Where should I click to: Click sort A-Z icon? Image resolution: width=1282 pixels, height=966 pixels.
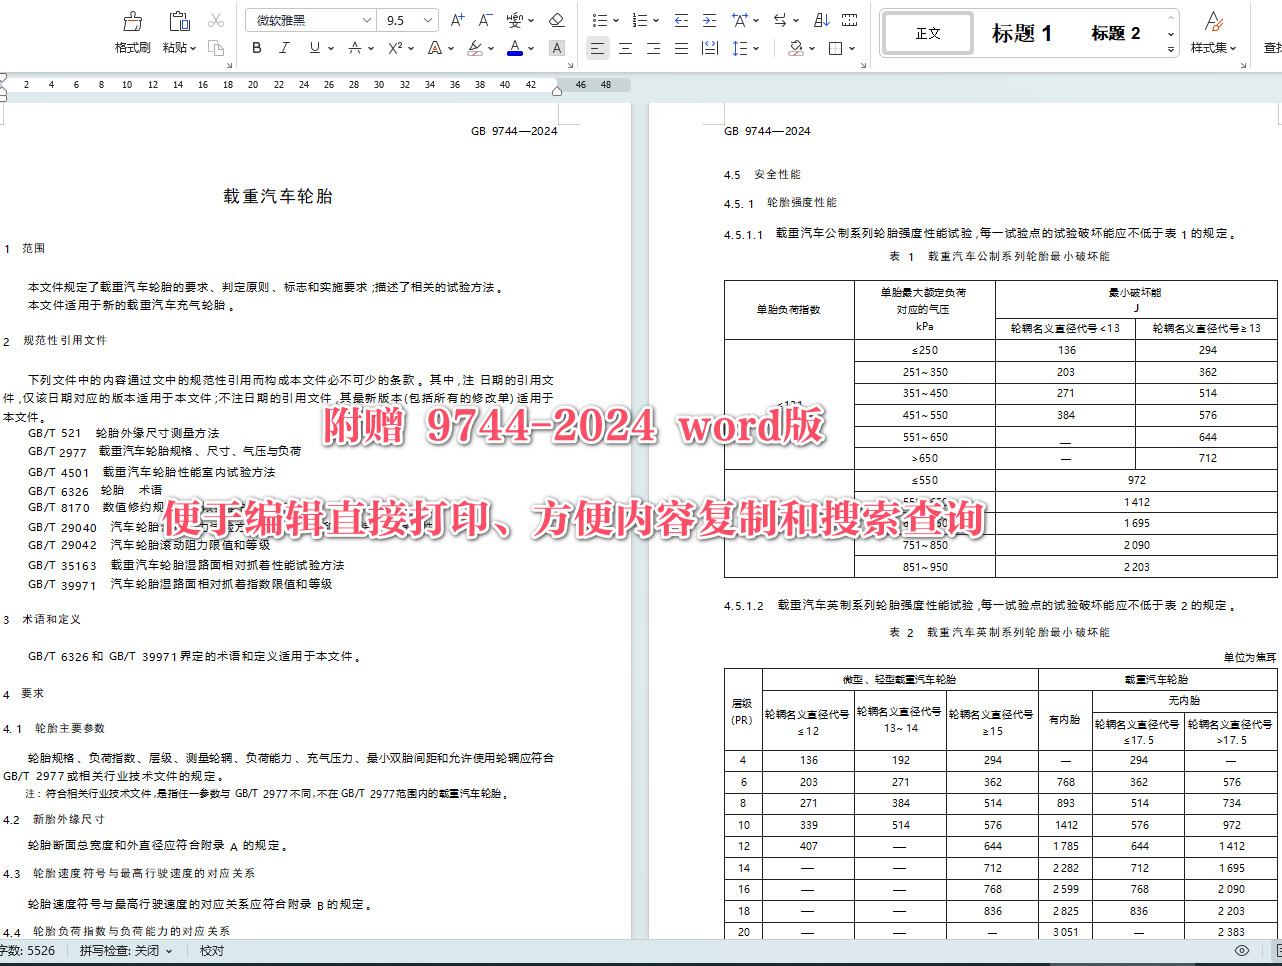822,20
